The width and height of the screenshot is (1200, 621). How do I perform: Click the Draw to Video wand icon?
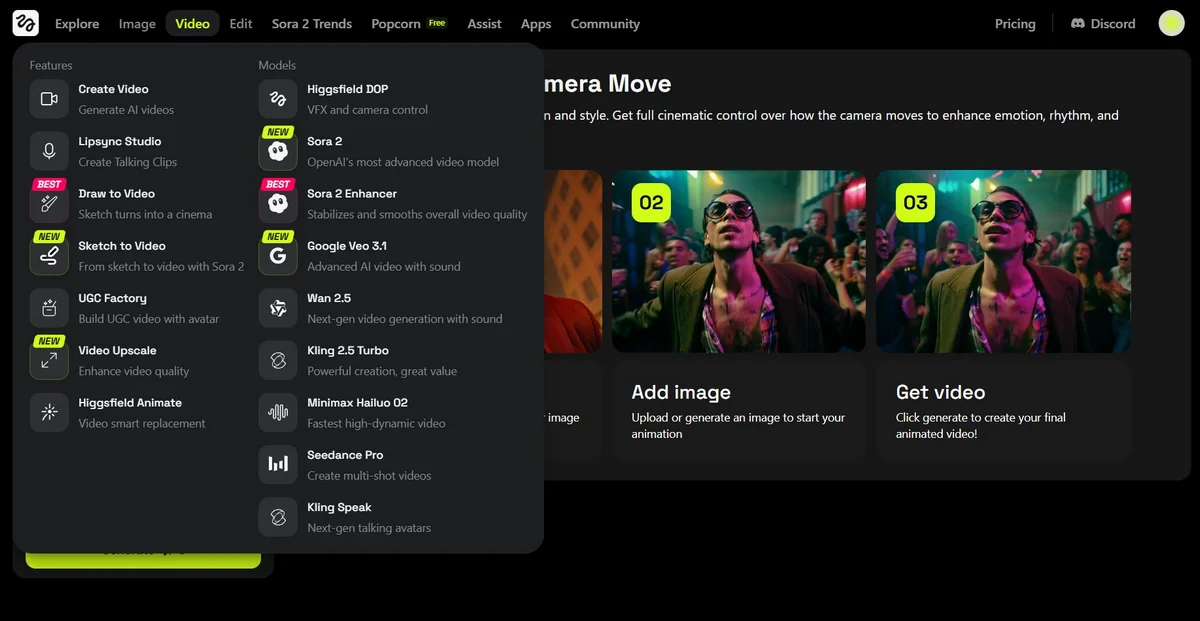tap(49, 203)
